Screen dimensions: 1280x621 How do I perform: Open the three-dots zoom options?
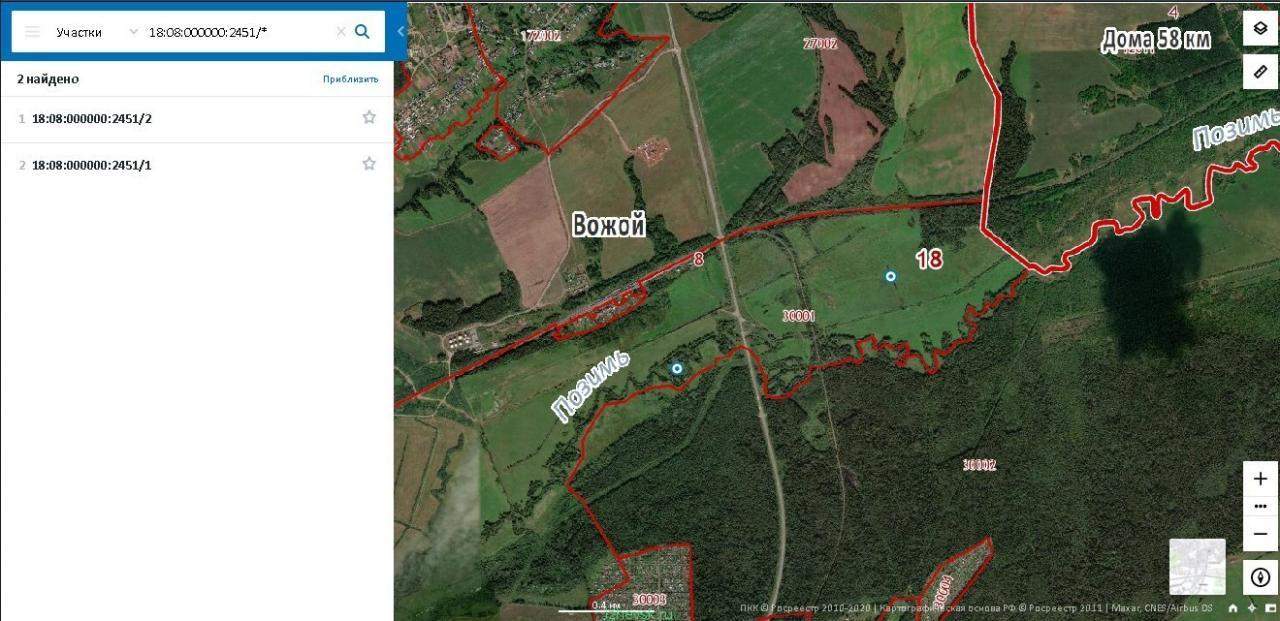click(x=1260, y=507)
